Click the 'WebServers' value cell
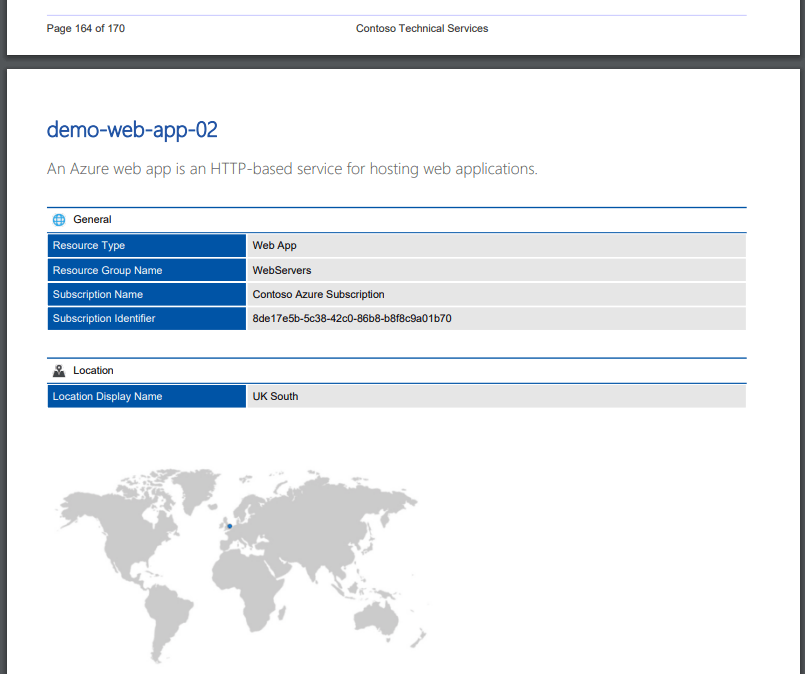The height and width of the screenshot is (674, 805). tap(496, 270)
